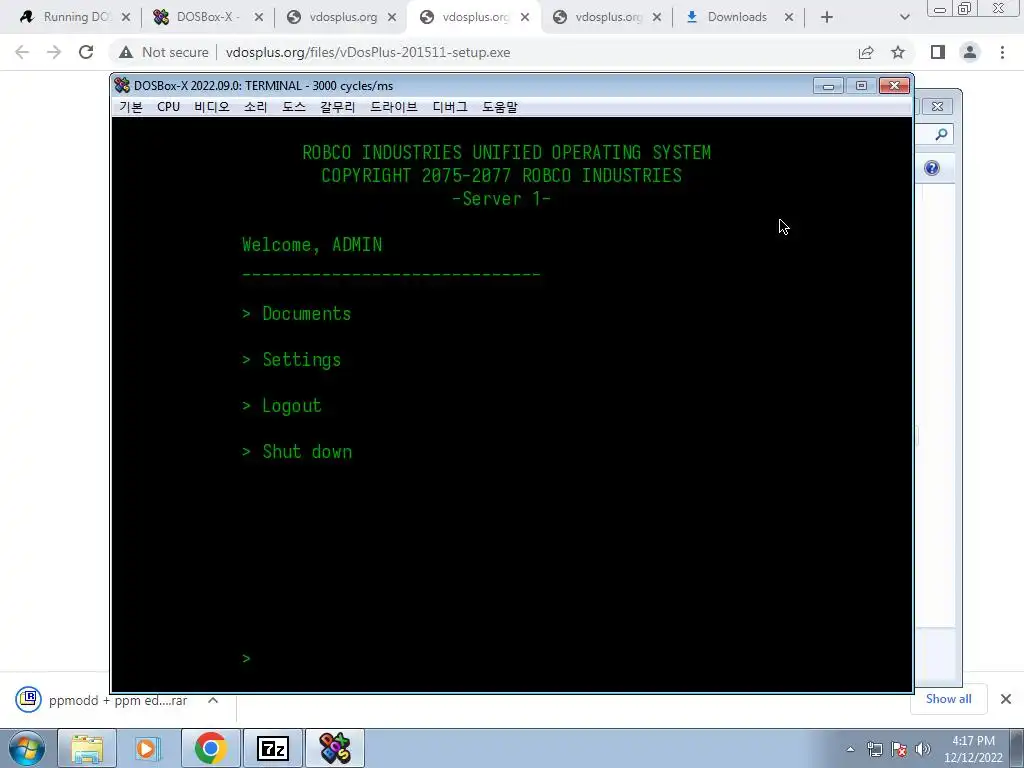
Task: Open the 도스 menu in DOSBox-X
Action: pos(293,107)
